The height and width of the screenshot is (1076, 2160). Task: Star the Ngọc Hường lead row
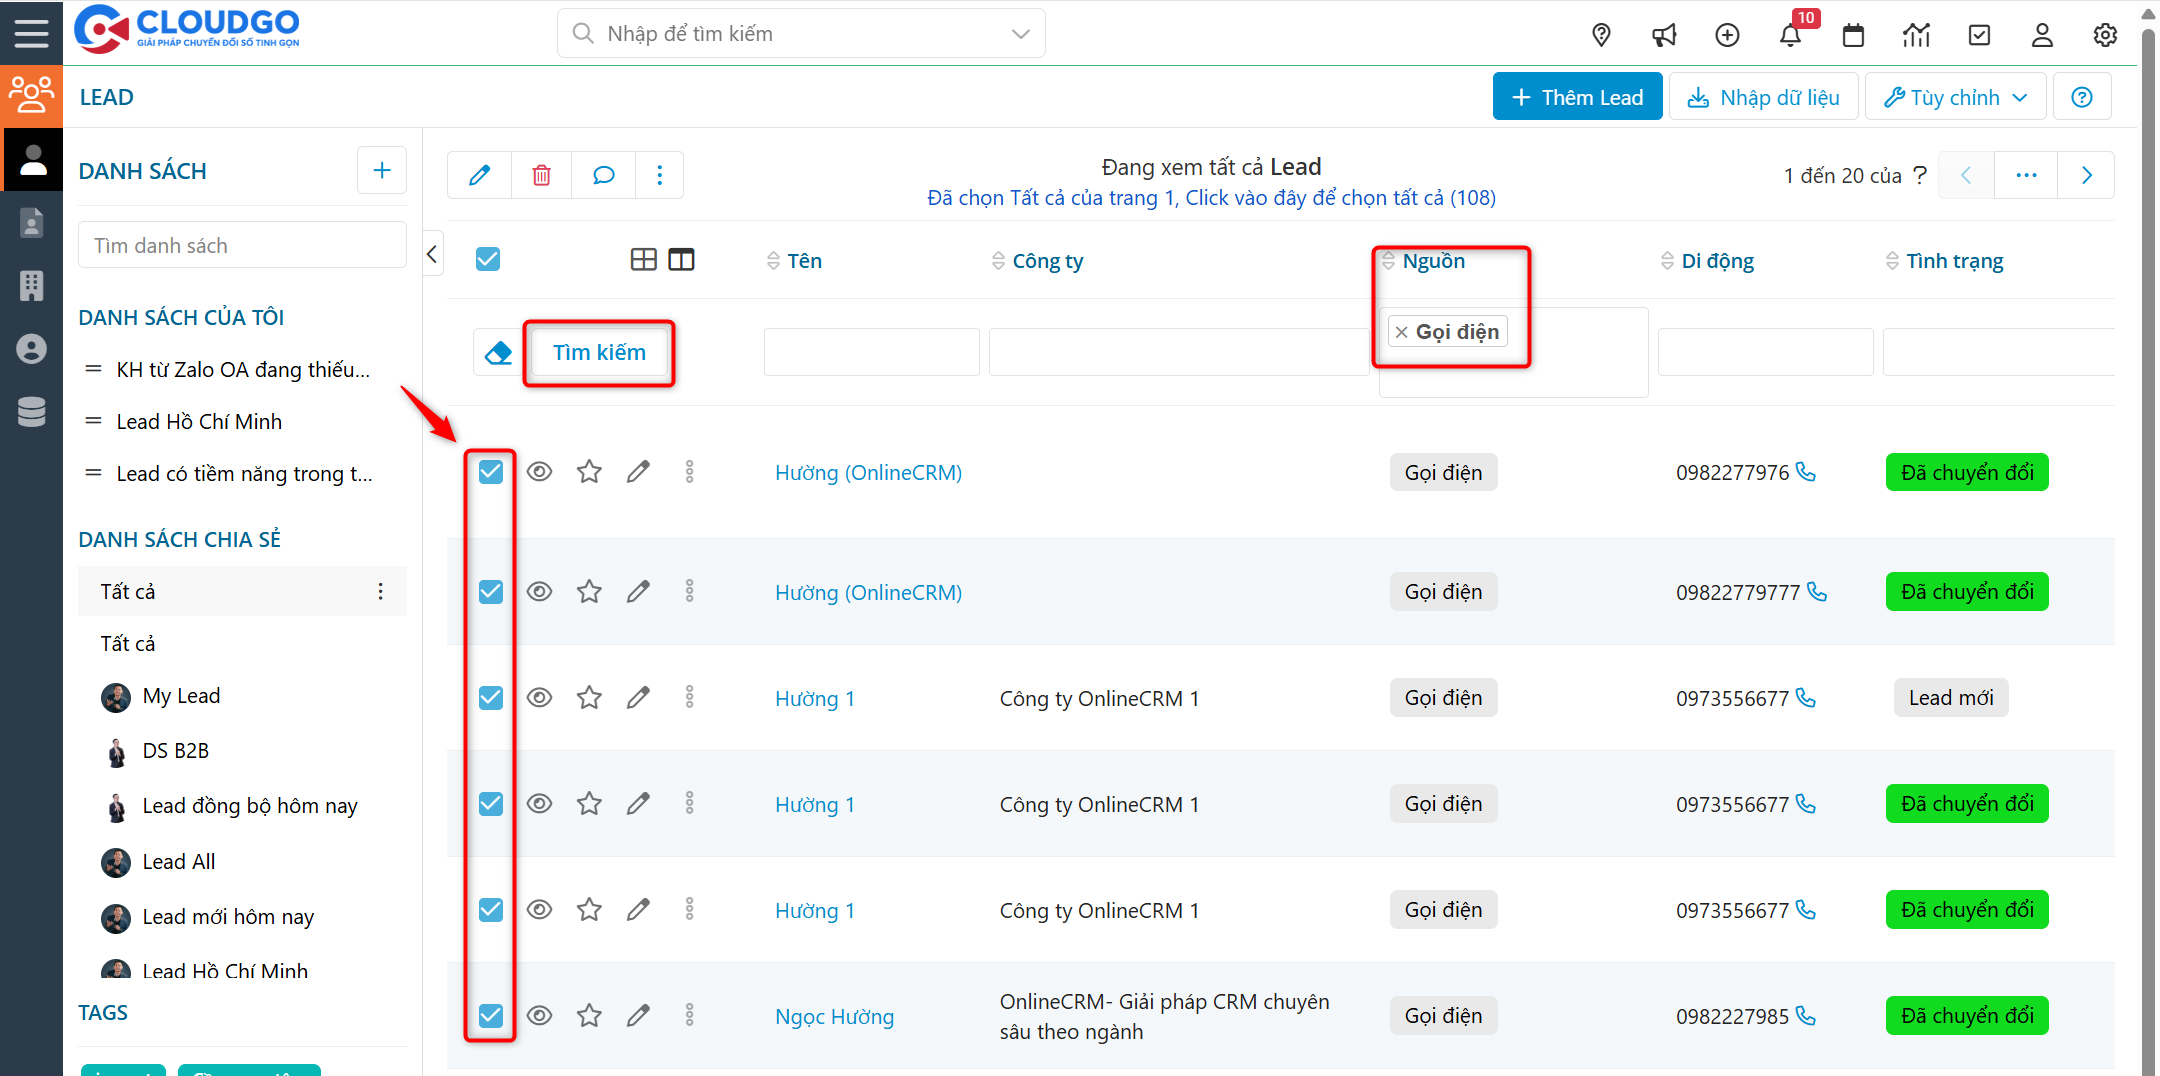589,1016
